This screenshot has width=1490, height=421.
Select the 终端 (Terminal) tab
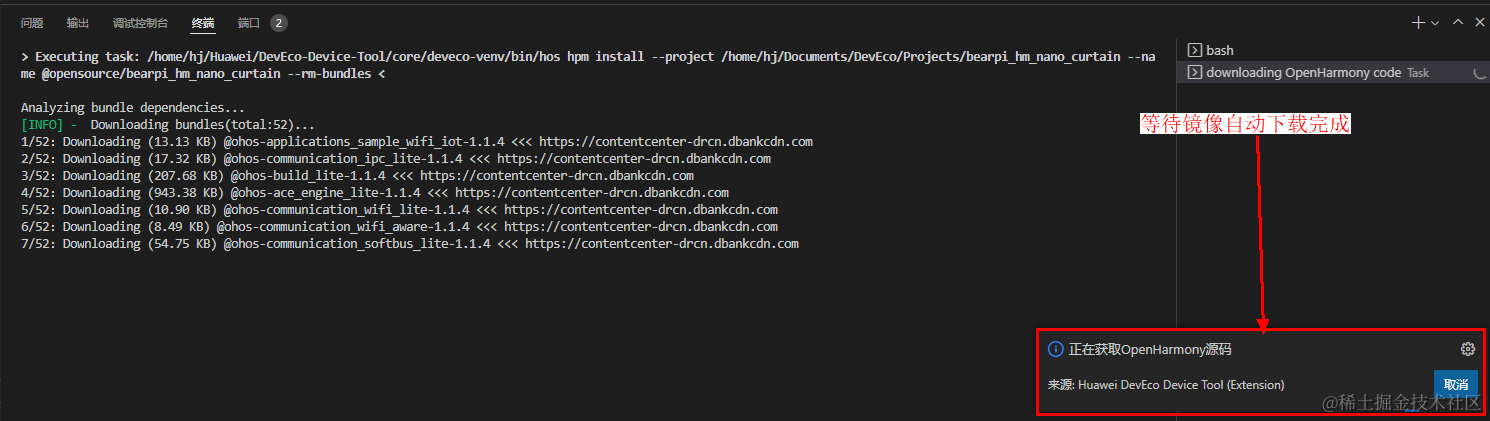point(203,22)
